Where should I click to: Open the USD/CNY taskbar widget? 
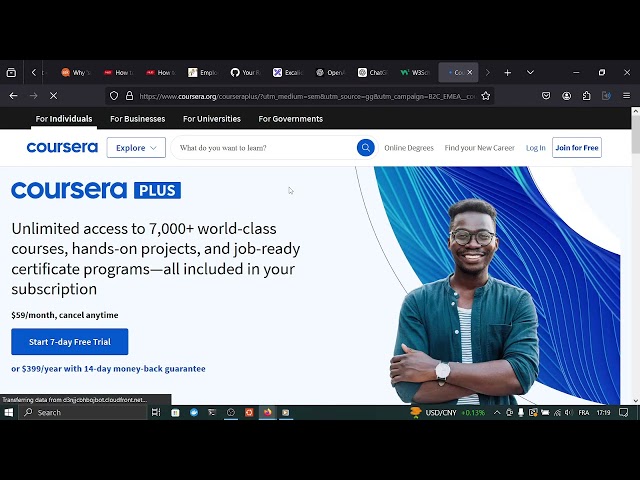tap(447, 413)
